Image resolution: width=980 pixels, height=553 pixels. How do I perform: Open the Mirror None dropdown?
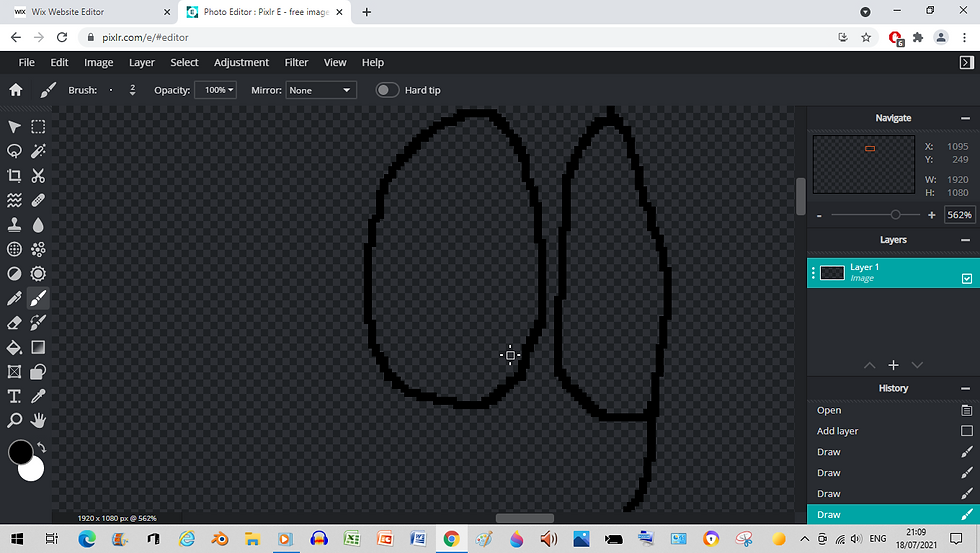point(321,90)
